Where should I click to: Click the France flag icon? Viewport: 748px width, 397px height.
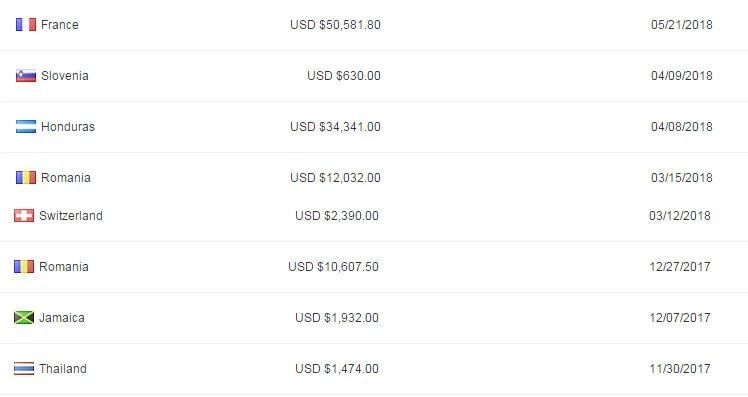(26, 24)
